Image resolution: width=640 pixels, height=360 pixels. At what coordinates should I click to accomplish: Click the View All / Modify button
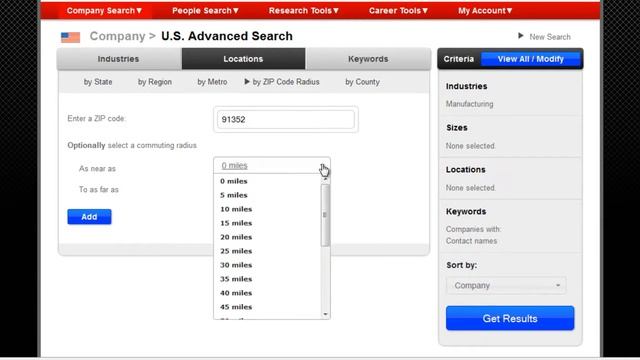coord(531,59)
